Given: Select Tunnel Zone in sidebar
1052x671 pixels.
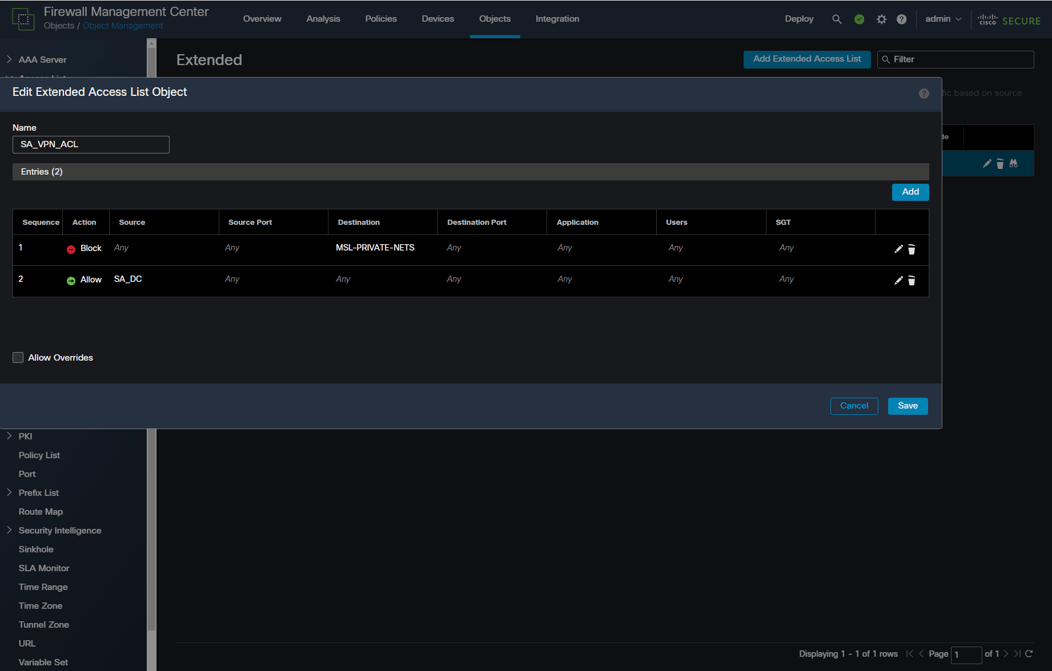Looking at the screenshot, I should (x=44, y=624).
